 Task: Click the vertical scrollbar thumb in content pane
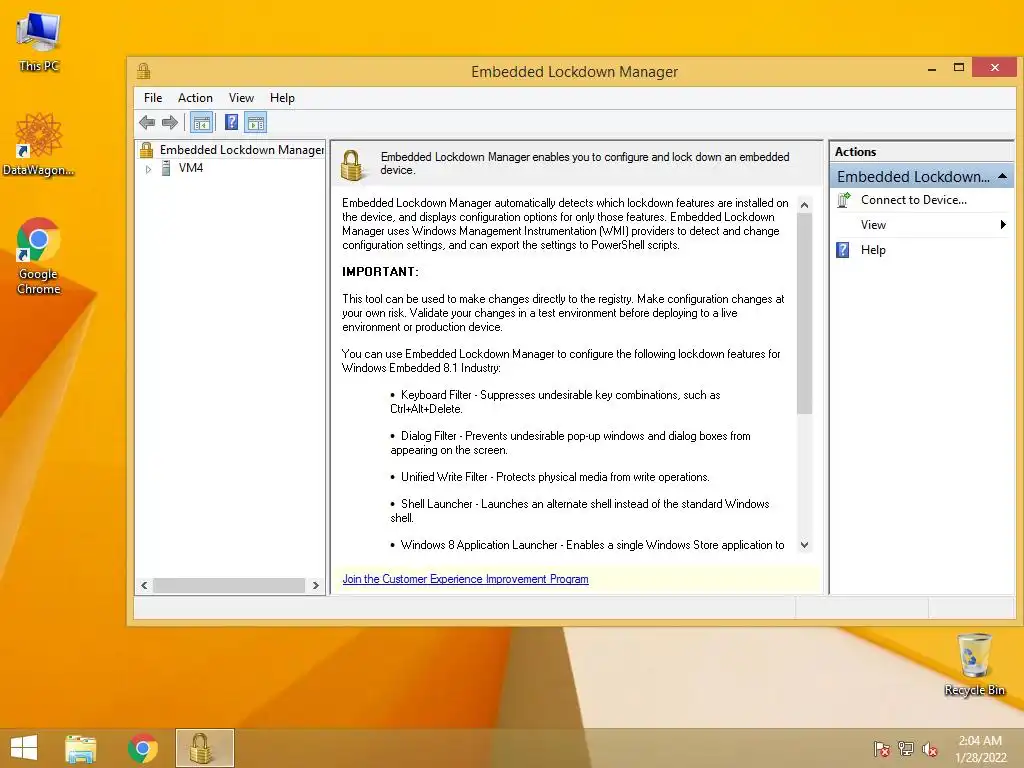pos(805,313)
